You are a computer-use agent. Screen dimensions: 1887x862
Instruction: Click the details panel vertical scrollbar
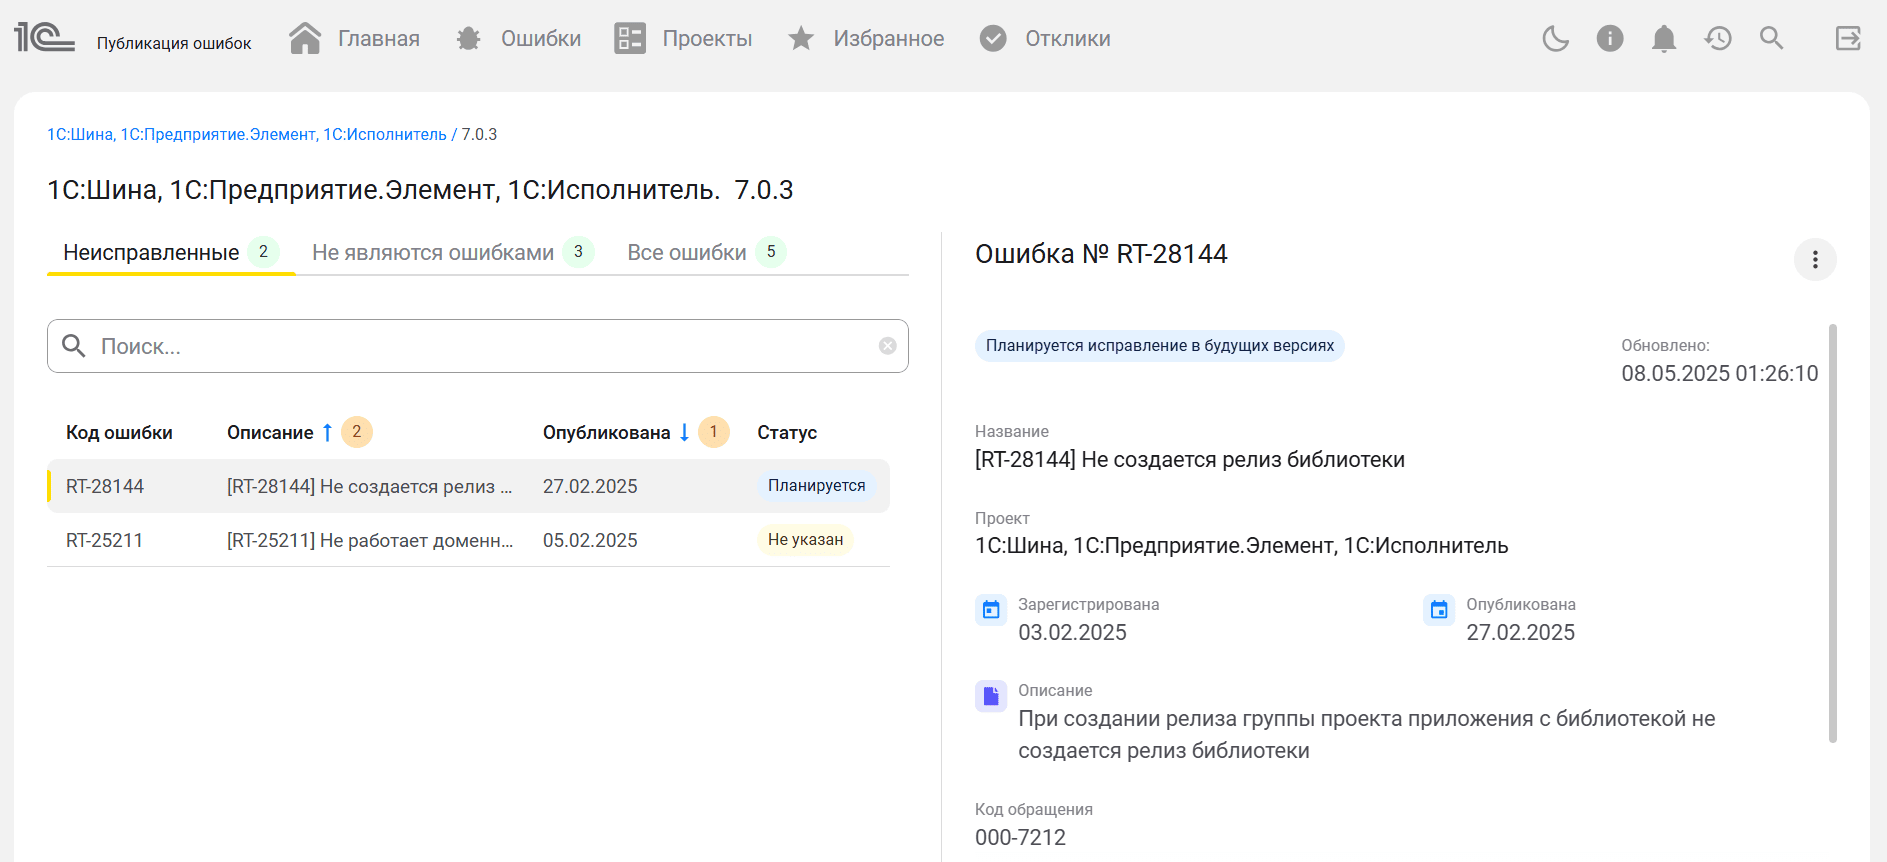click(1832, 533)
